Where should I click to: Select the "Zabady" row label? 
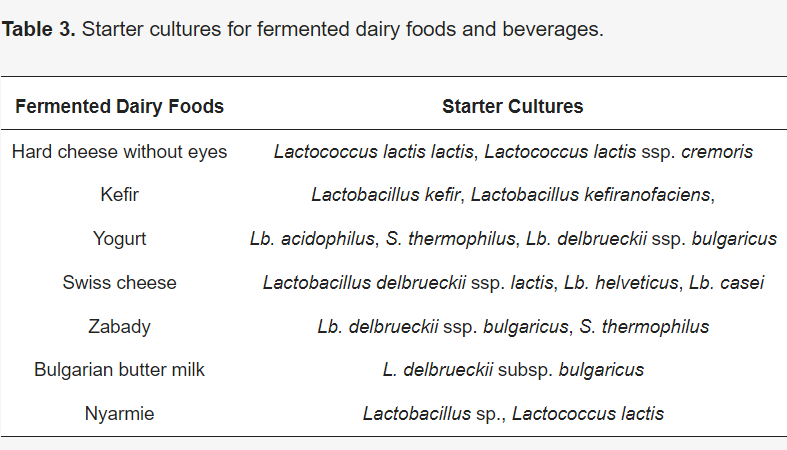(x=119, y=326)
